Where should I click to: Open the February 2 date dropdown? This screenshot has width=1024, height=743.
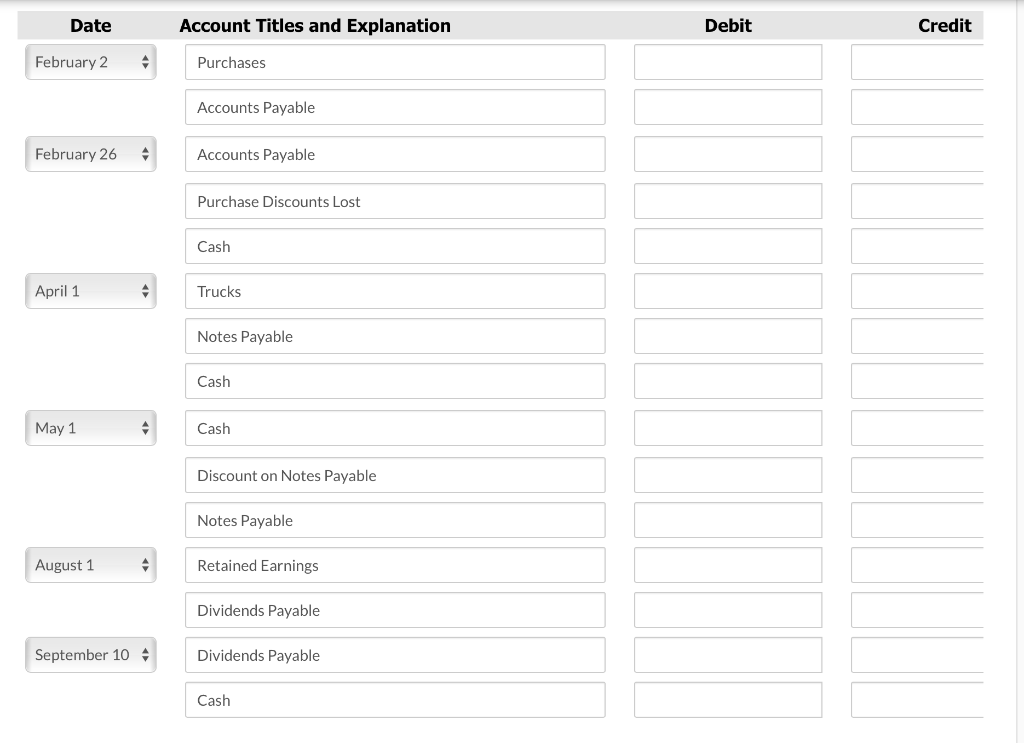[x=90, y=62]
